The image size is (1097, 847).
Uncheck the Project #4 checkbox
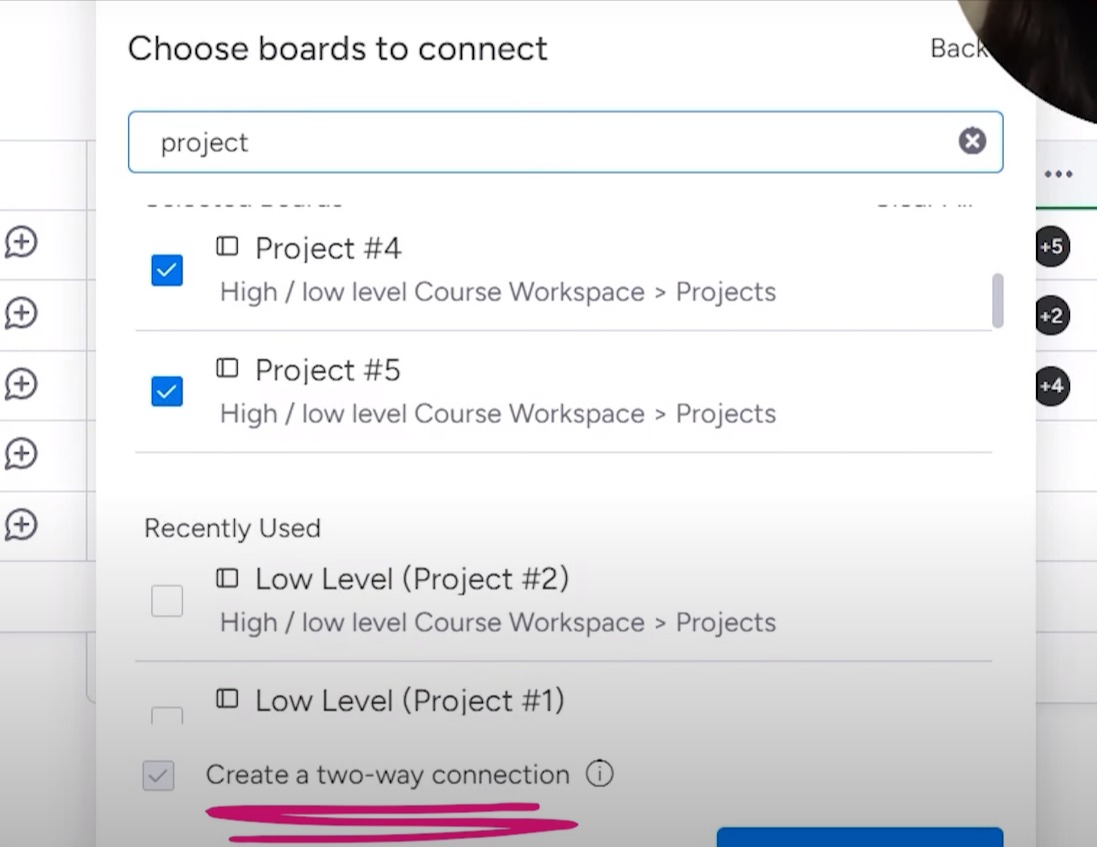click(167, 270)
